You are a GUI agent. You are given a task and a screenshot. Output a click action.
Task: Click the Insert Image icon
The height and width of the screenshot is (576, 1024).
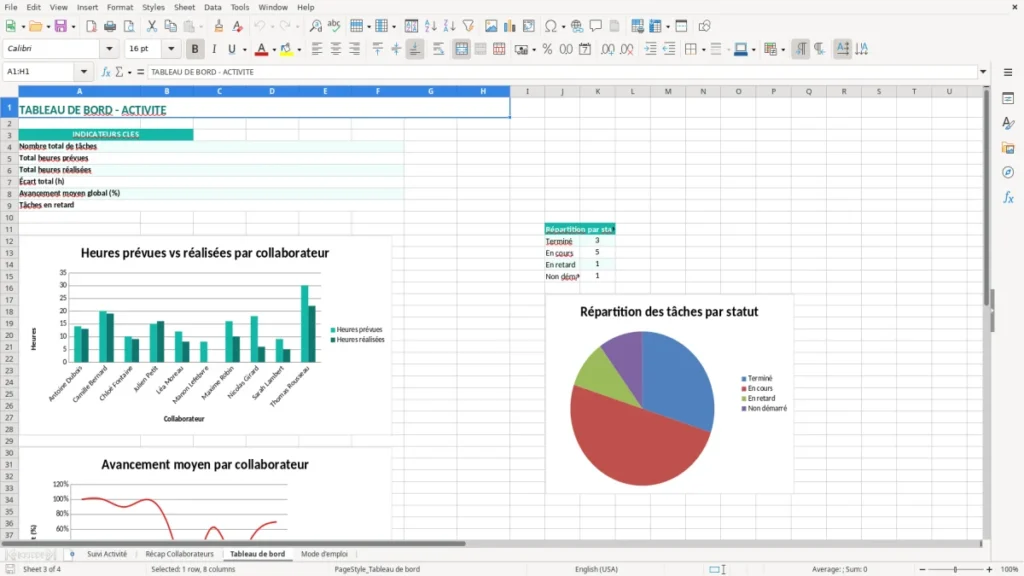coord(491,26)
